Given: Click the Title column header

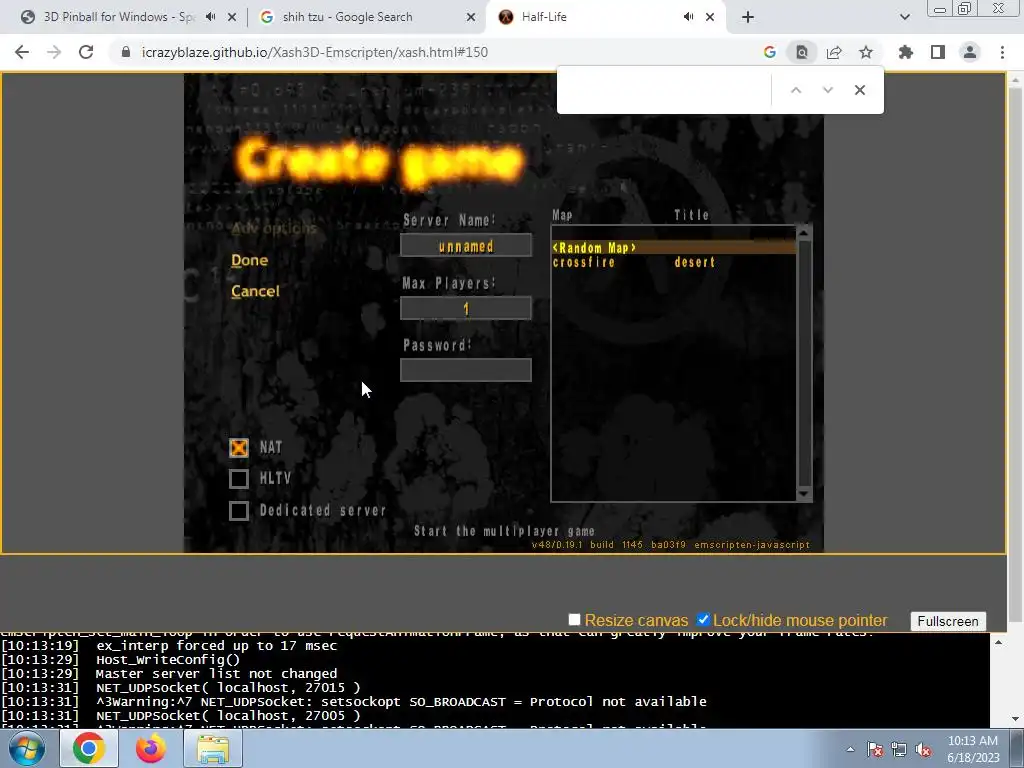Looking at the screenshot, I should pos(691,215).
